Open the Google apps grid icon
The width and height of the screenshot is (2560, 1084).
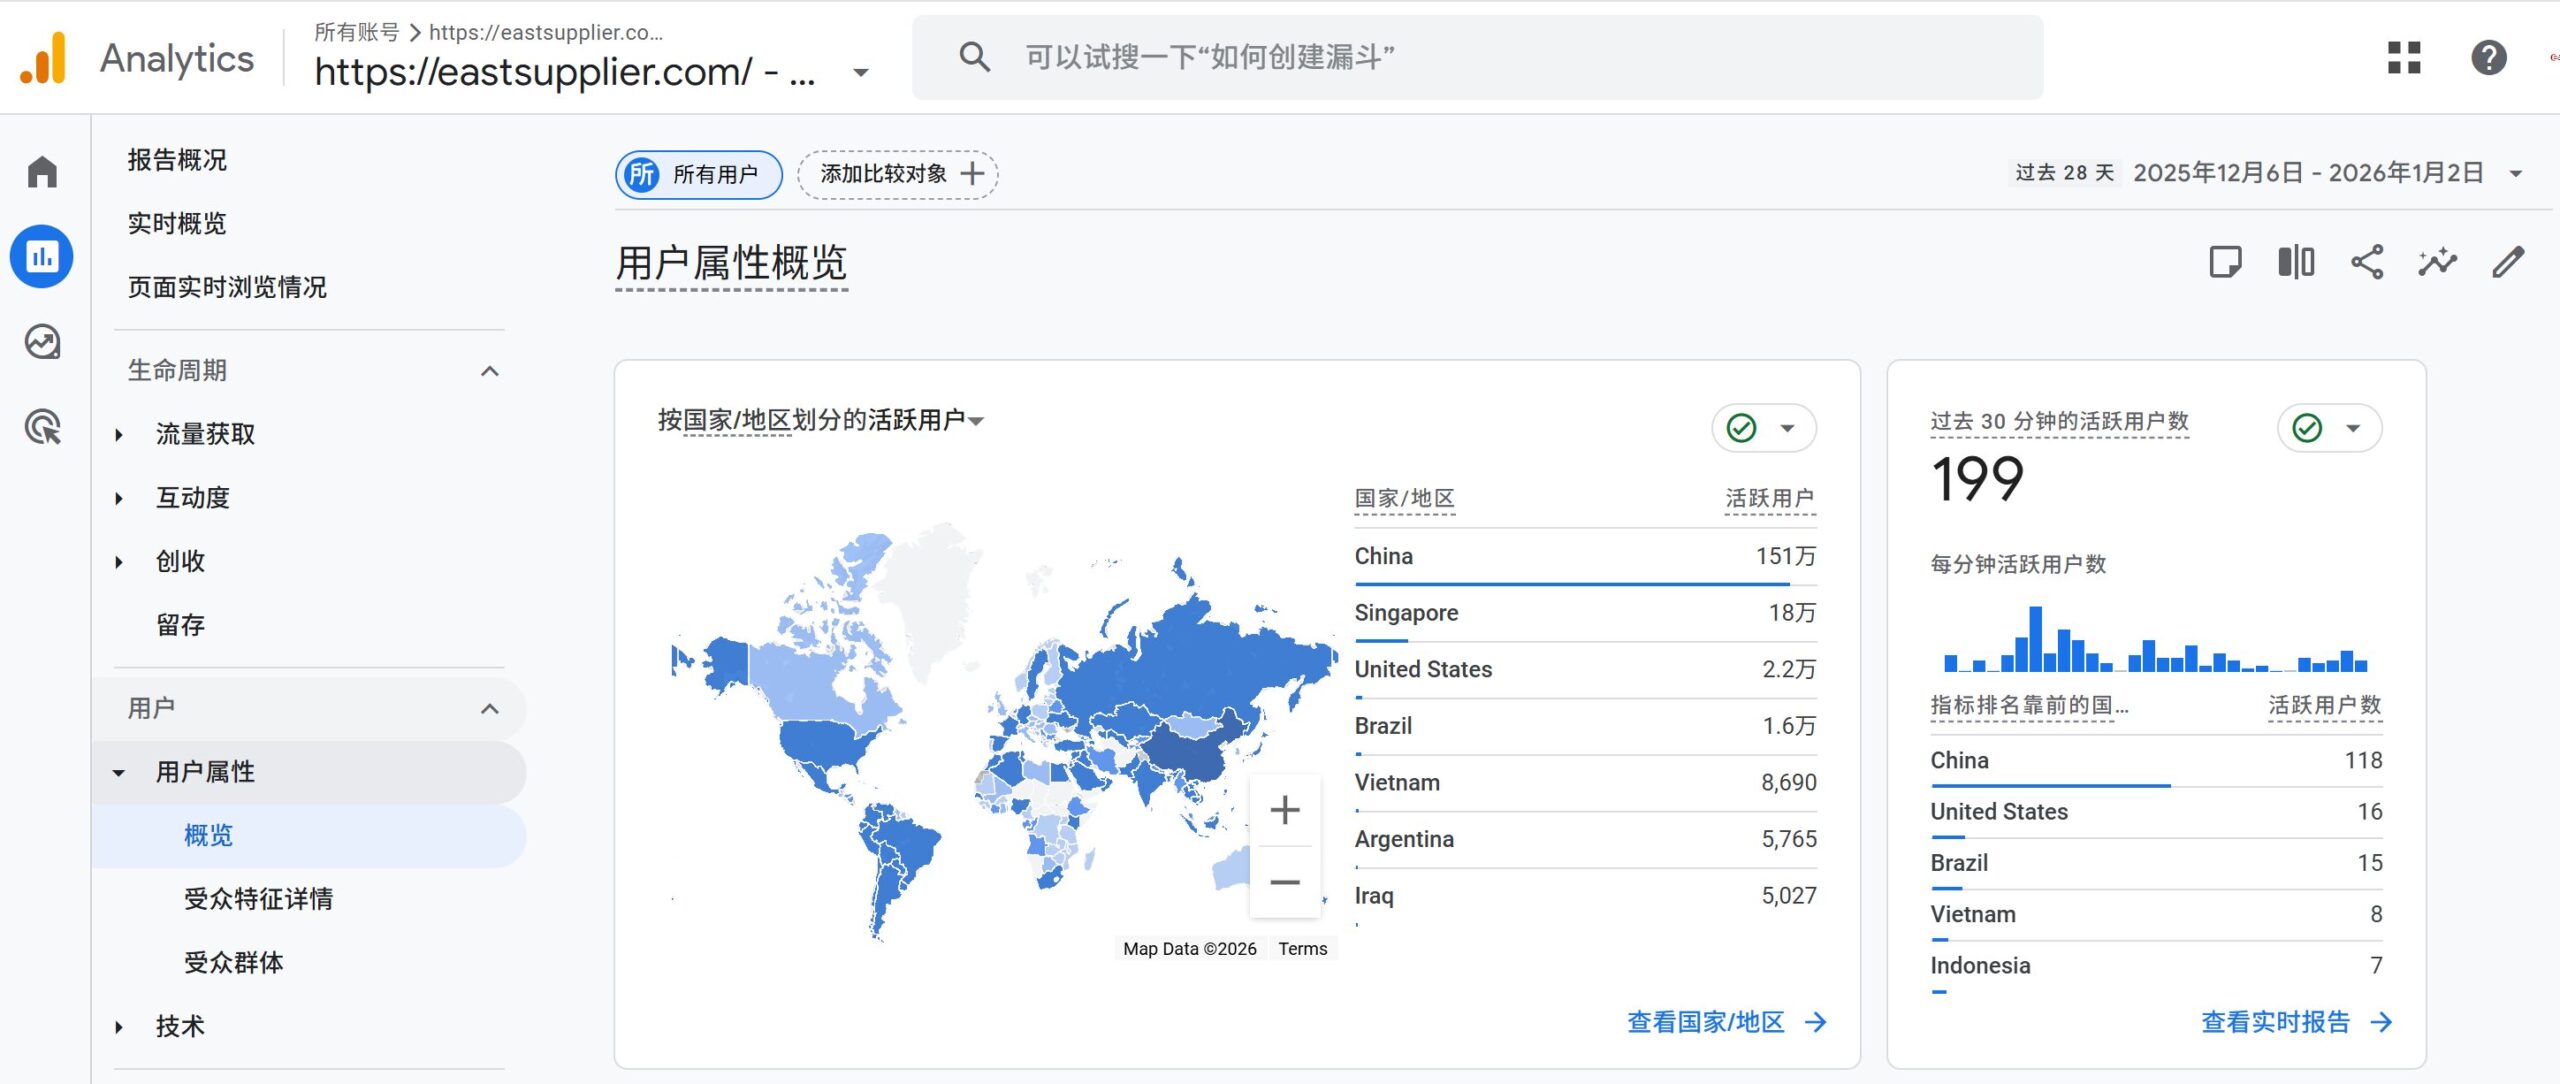tap(2404, 57)
